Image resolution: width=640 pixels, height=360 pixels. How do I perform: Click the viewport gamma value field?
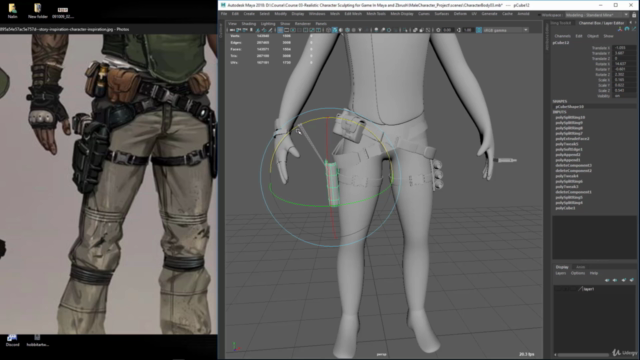[468, 30]
